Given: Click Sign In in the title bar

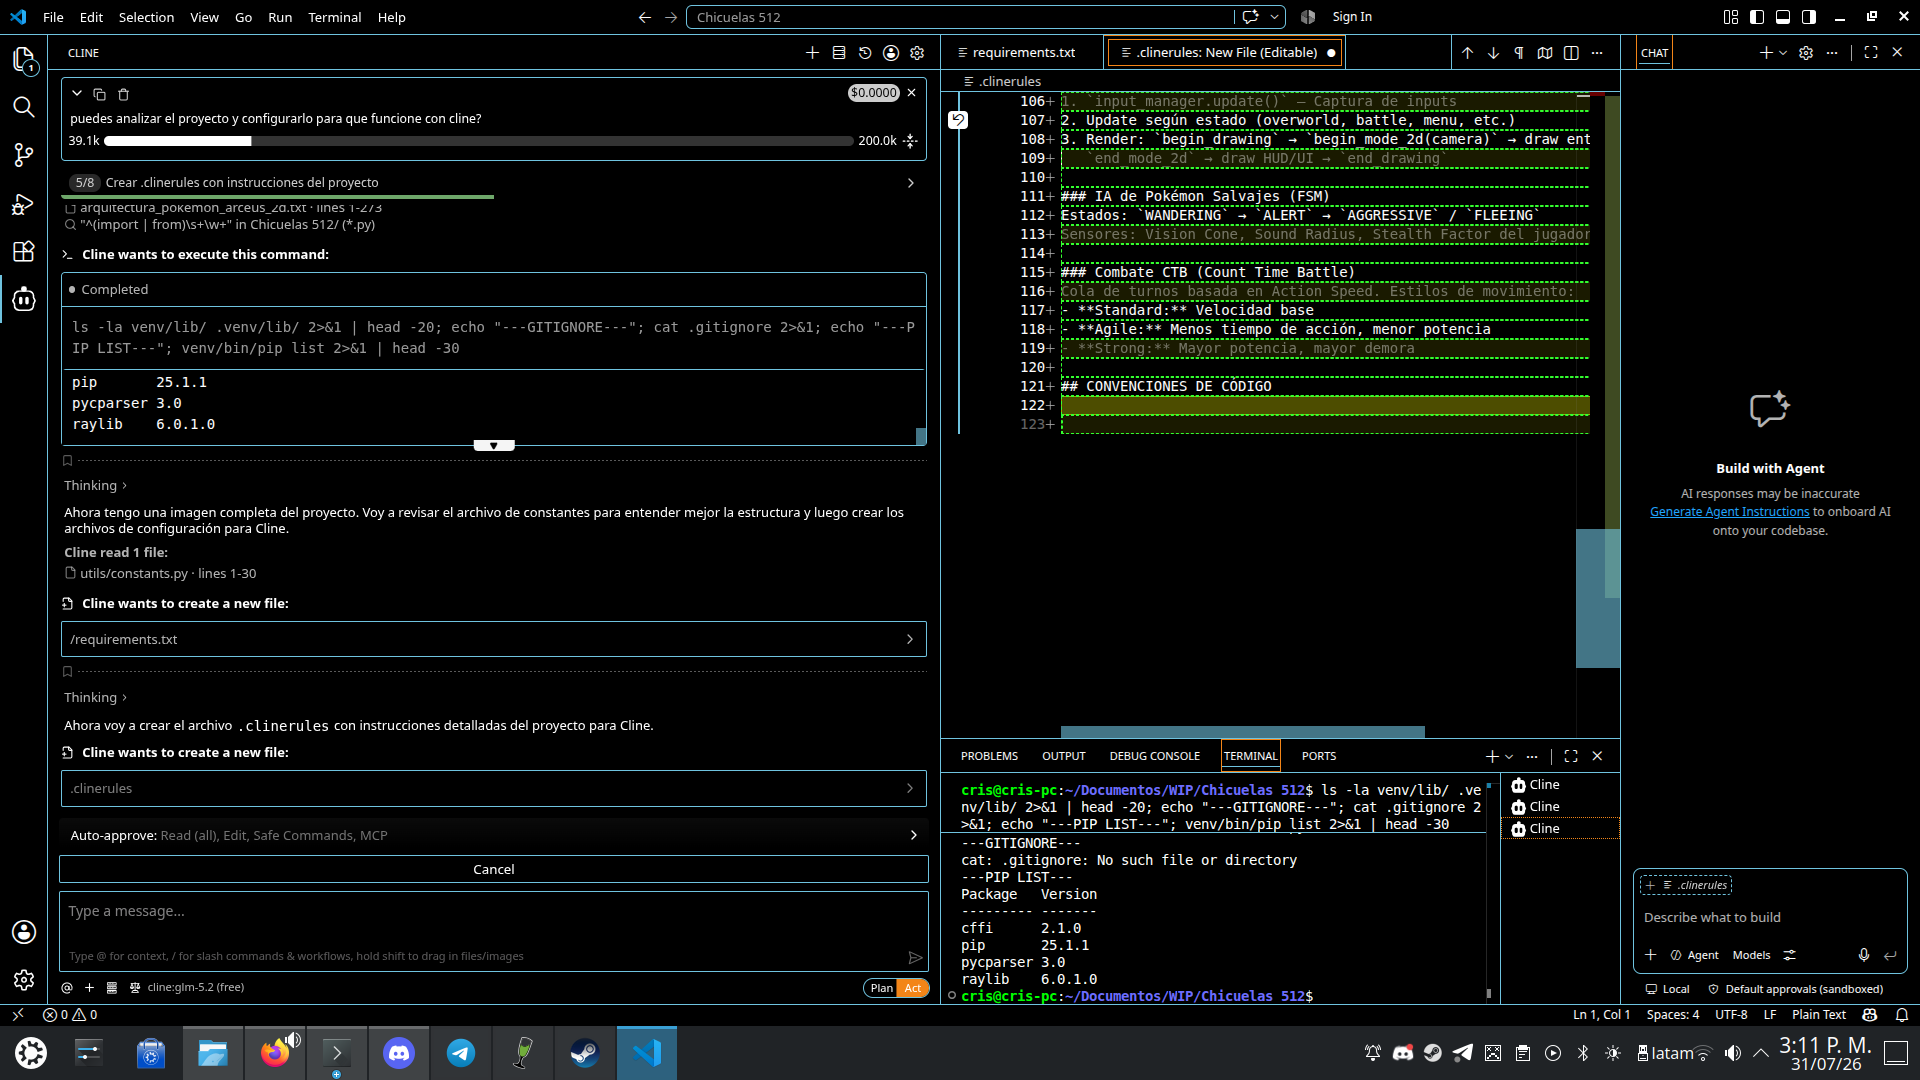Looking at the screenshot, I should [x=1352, y=17].
